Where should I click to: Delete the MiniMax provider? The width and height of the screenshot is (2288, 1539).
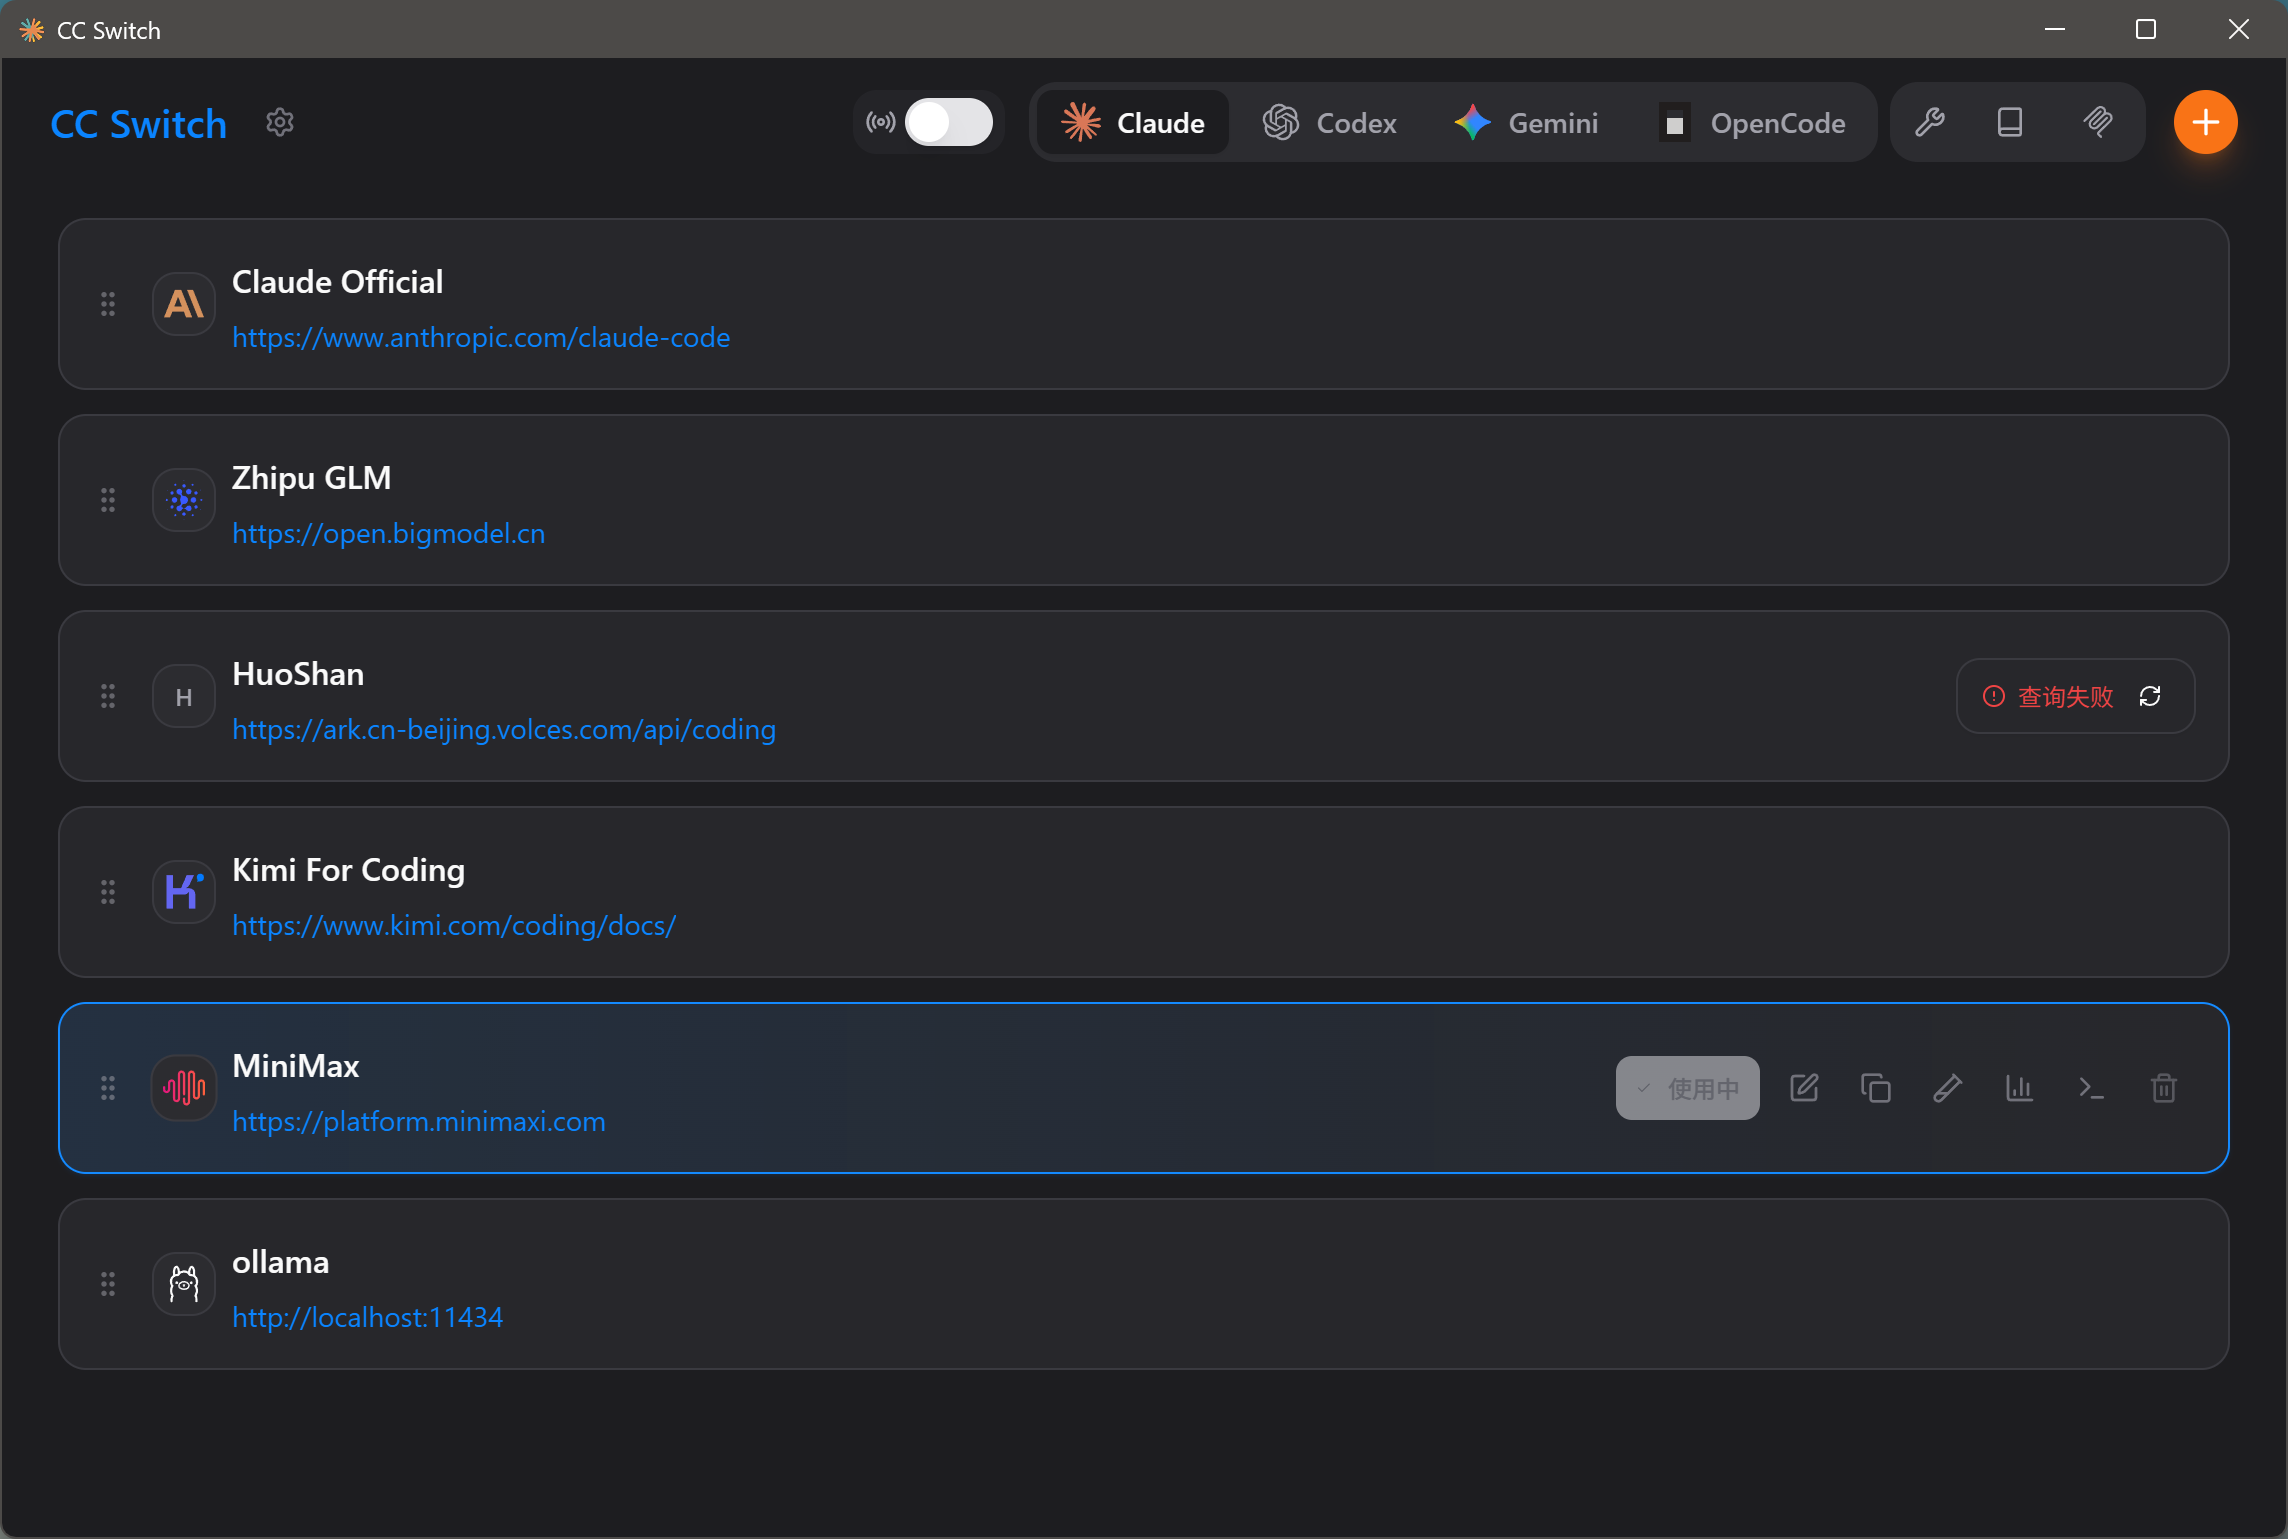coord(2164,1088)
